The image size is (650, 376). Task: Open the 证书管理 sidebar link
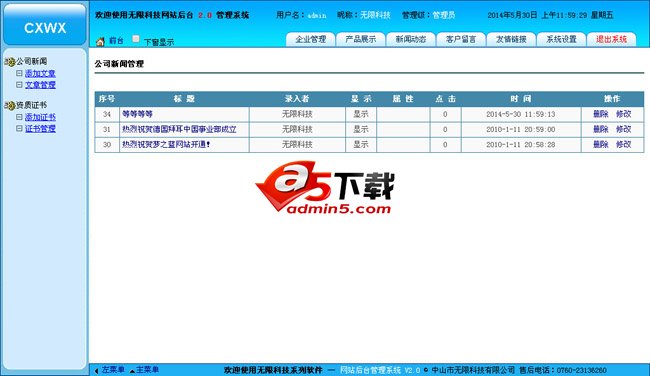coord(40,129)
